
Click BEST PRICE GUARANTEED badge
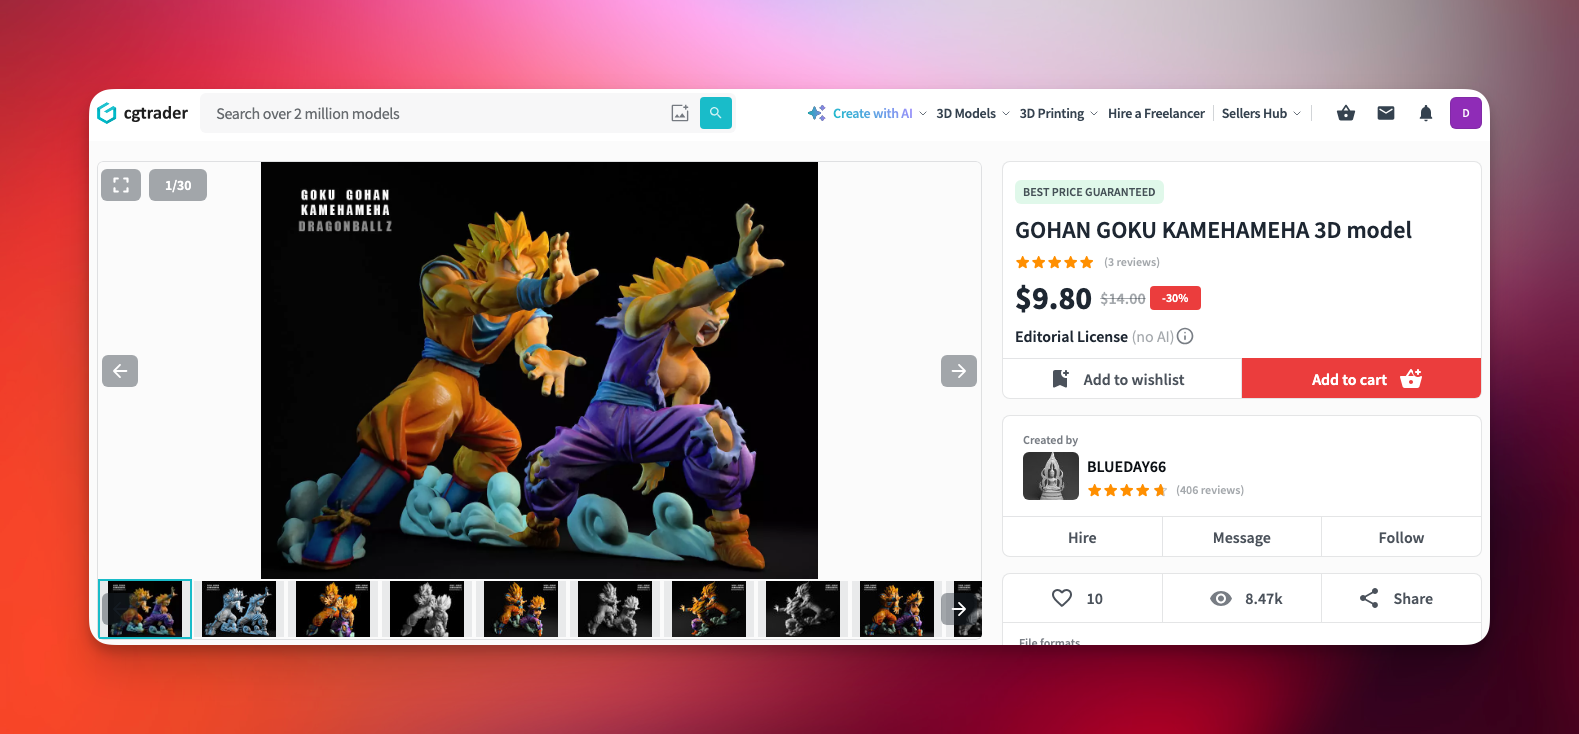[x=1089, y=192]
